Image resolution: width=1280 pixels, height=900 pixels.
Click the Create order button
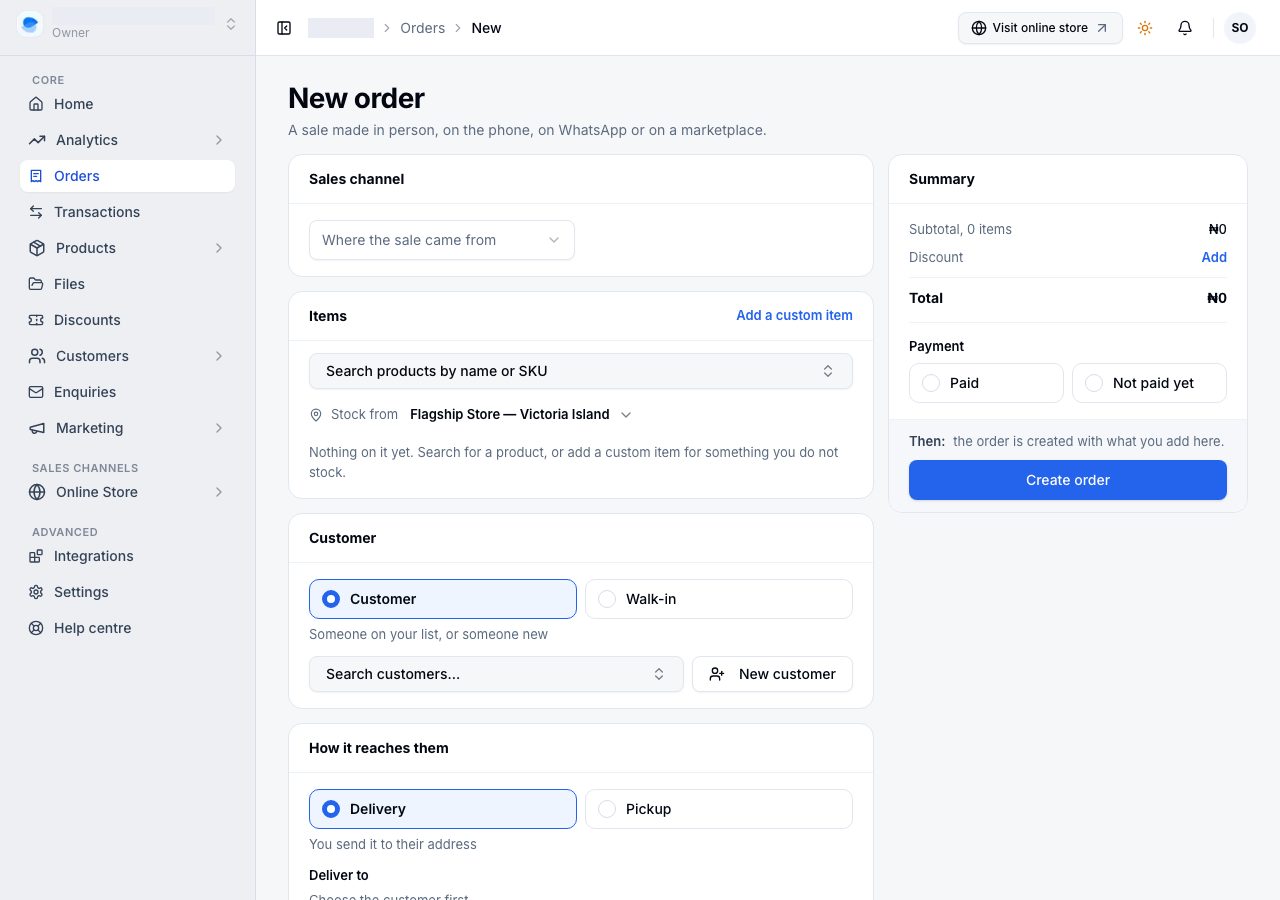tap(1068, 480)
